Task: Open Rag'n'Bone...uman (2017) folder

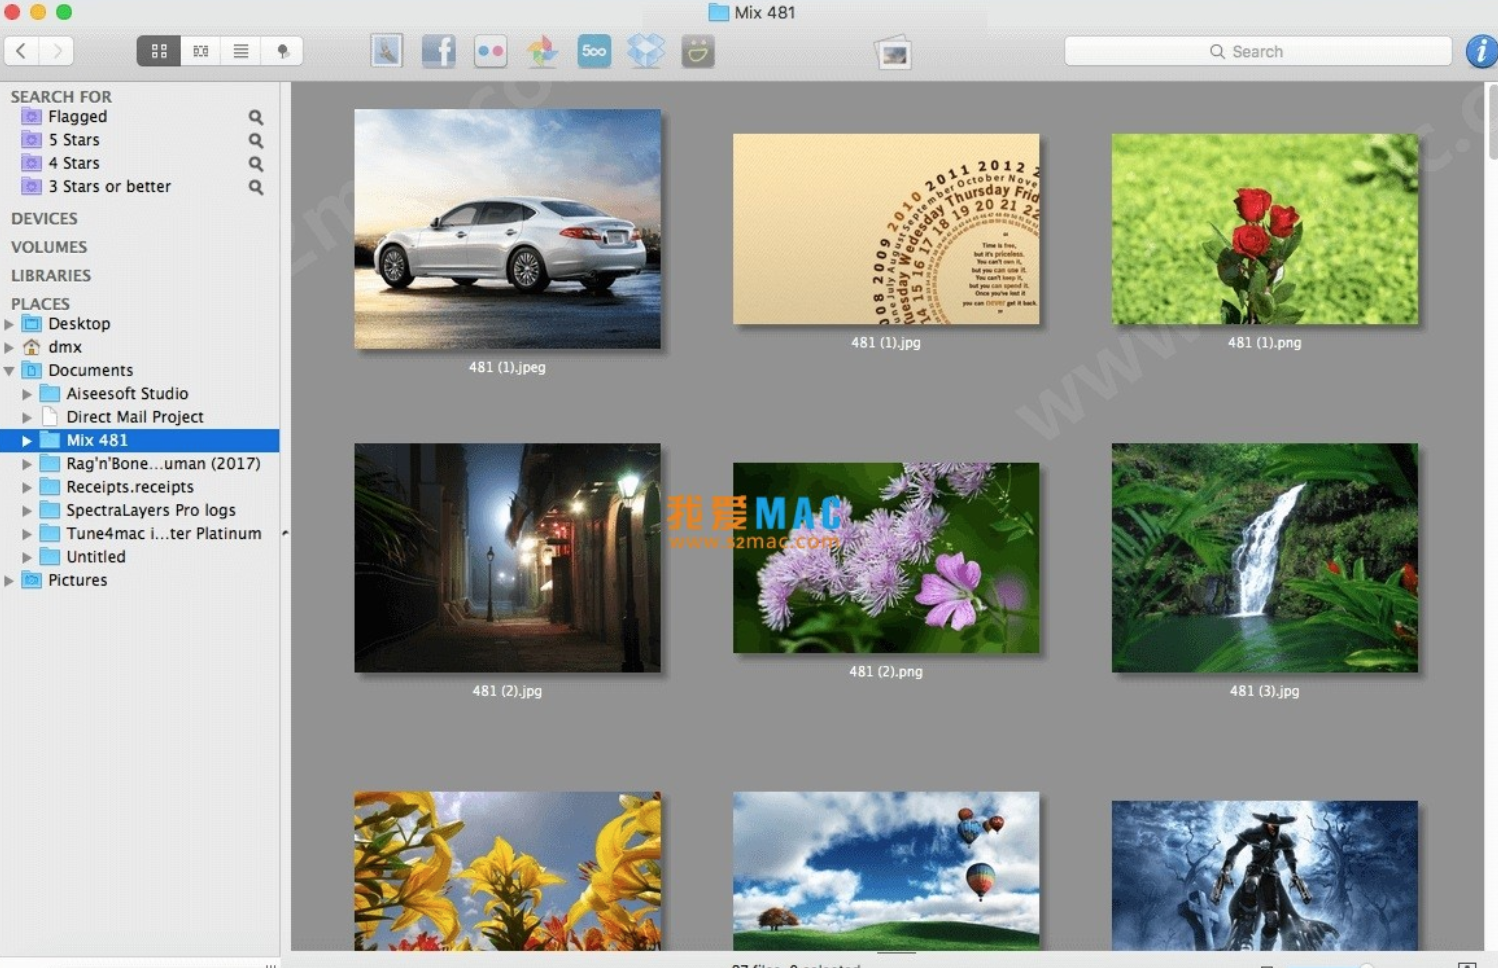Action: pos(163,464)
